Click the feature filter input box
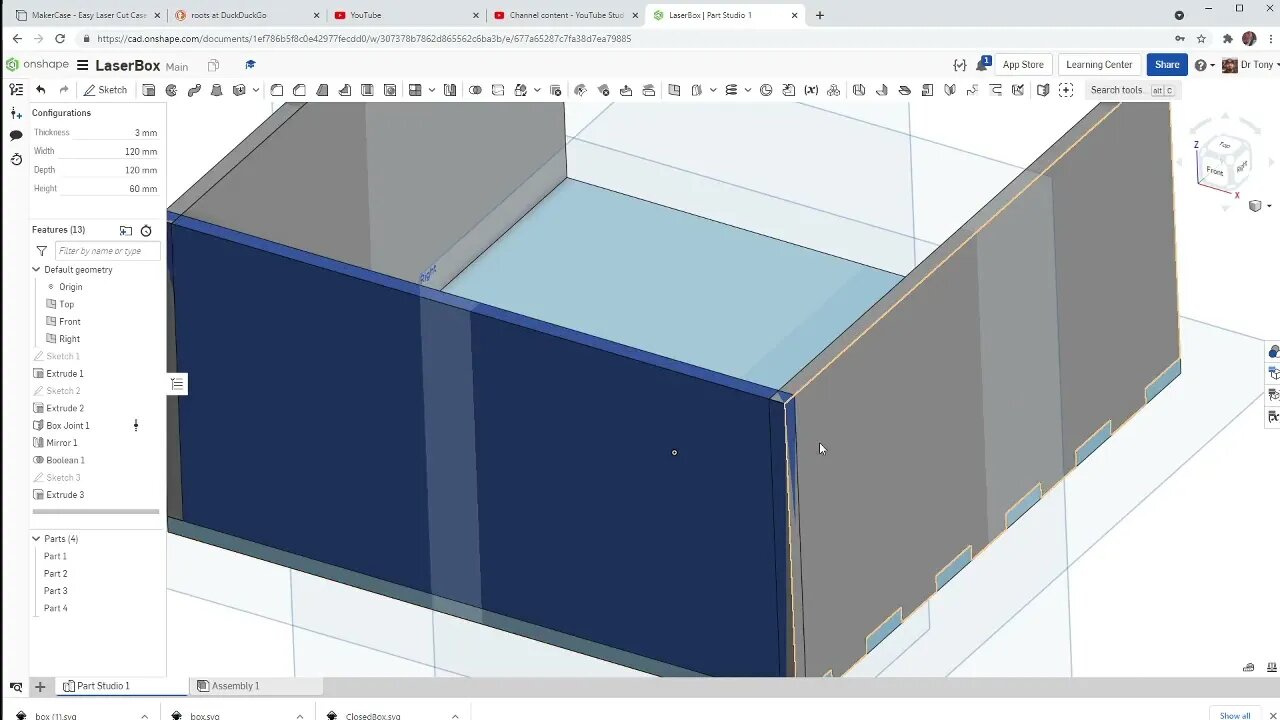 [107, 251]
